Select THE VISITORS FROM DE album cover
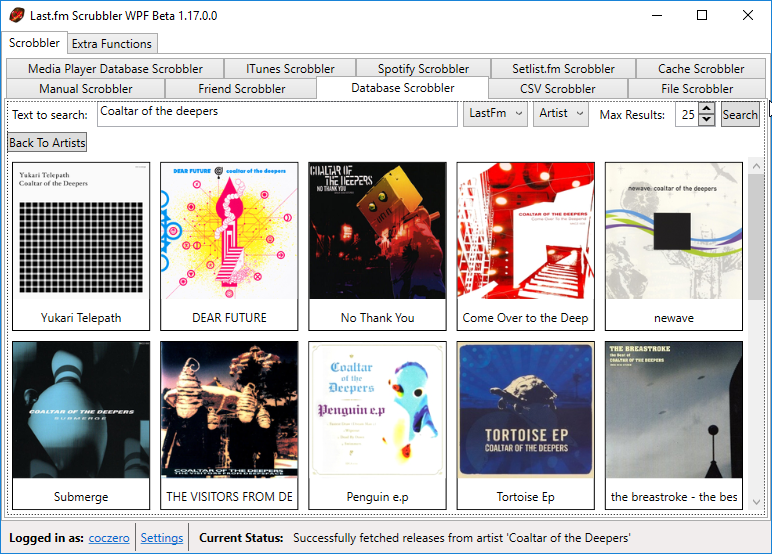772x554 pixels. click(x=229, y=410)
